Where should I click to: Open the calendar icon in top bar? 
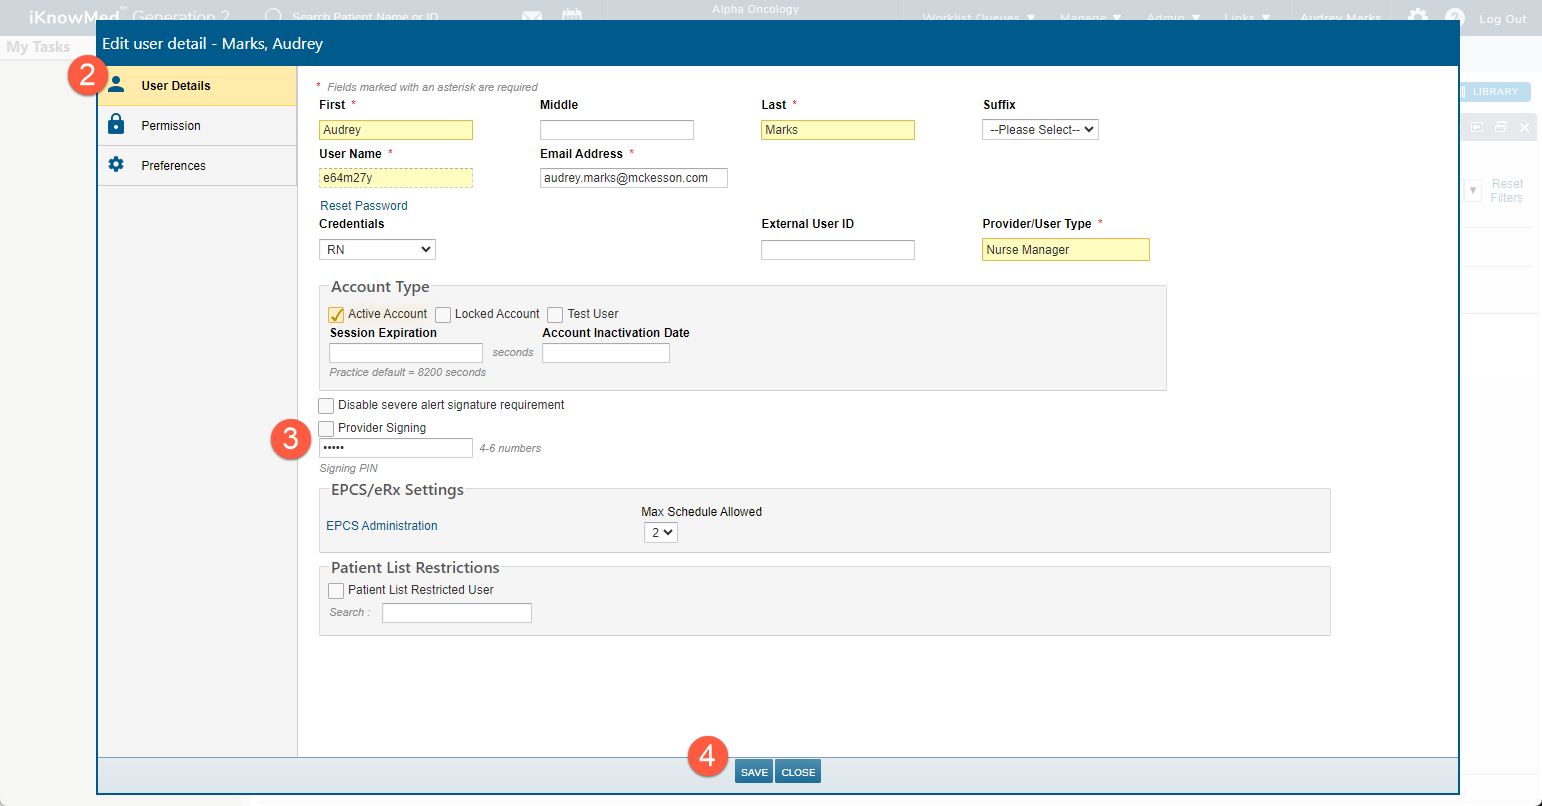[x=572, y=17]
